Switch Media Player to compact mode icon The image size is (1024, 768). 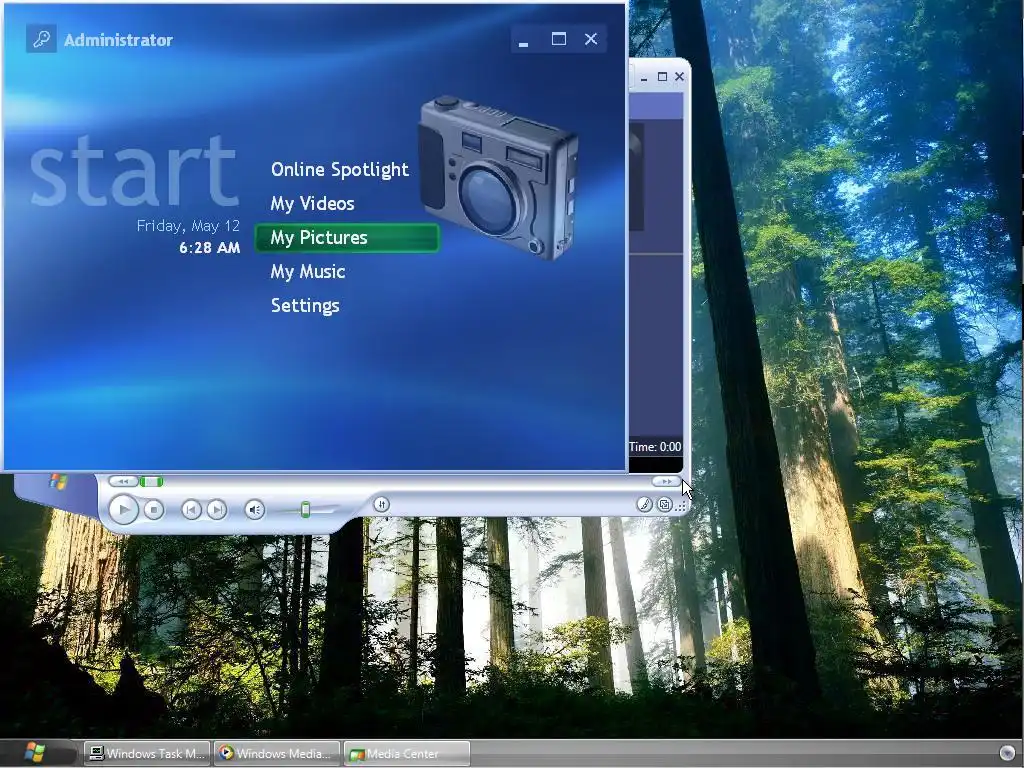tap(664, 504)
